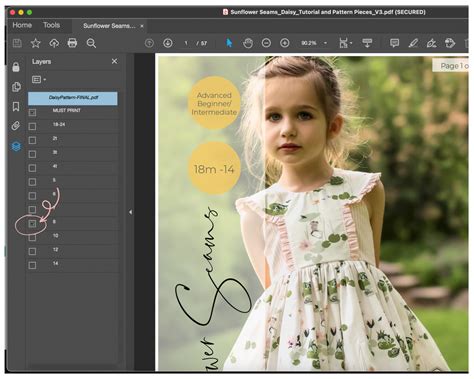Enable the size 5 layer checkbox
Image resolution: width=474 pixels, height=379 pixels.
point(32,182)
